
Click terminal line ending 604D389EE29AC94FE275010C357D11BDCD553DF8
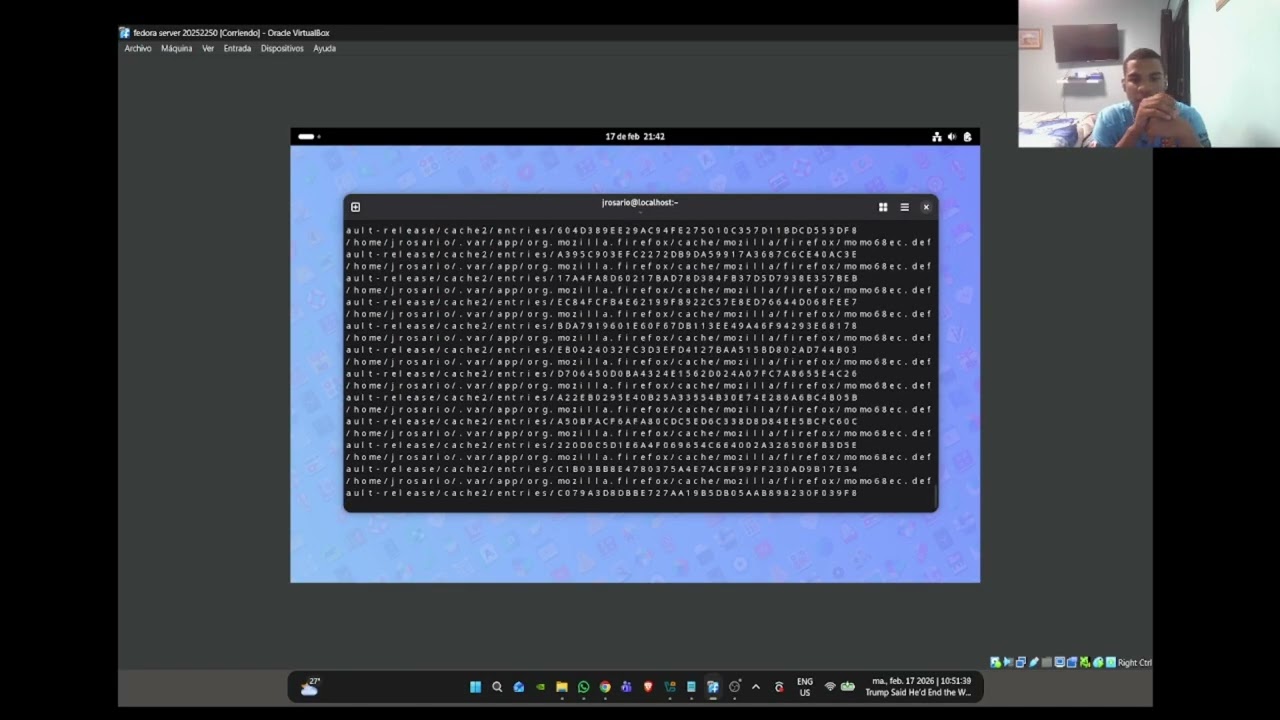pos(602,231)
